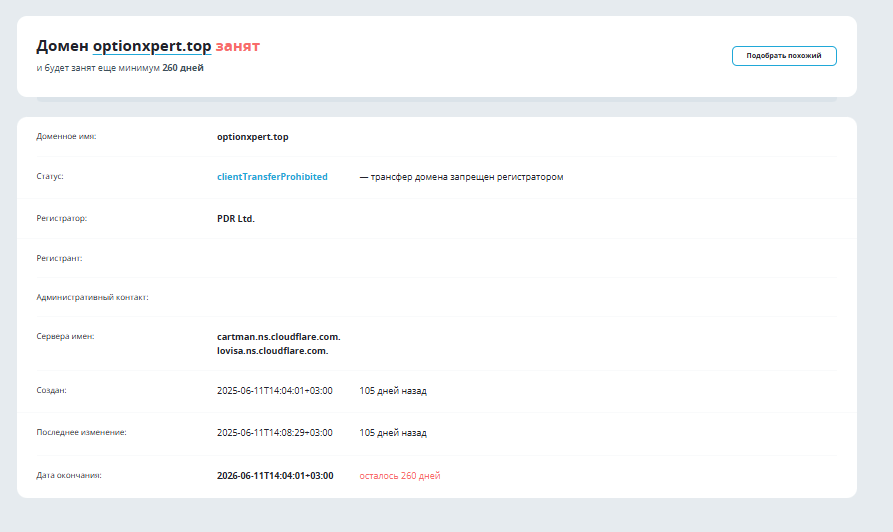Click the clientTransferProhibited status link
893x532 pixels.
tap(272, 177)
